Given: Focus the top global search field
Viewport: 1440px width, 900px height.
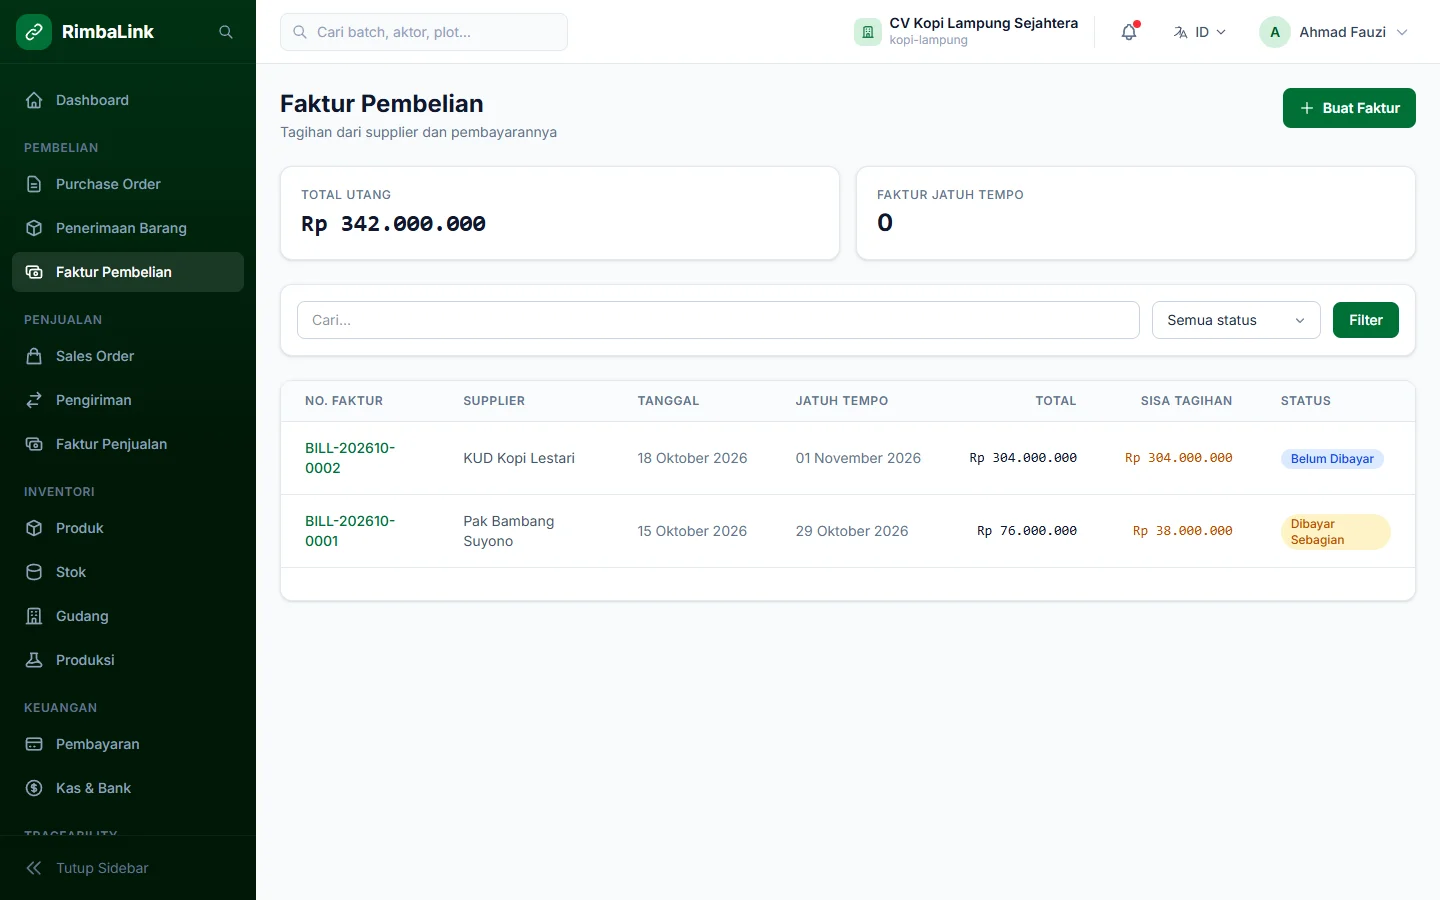Looking at the screenshot, I should [x=424, y=32].
